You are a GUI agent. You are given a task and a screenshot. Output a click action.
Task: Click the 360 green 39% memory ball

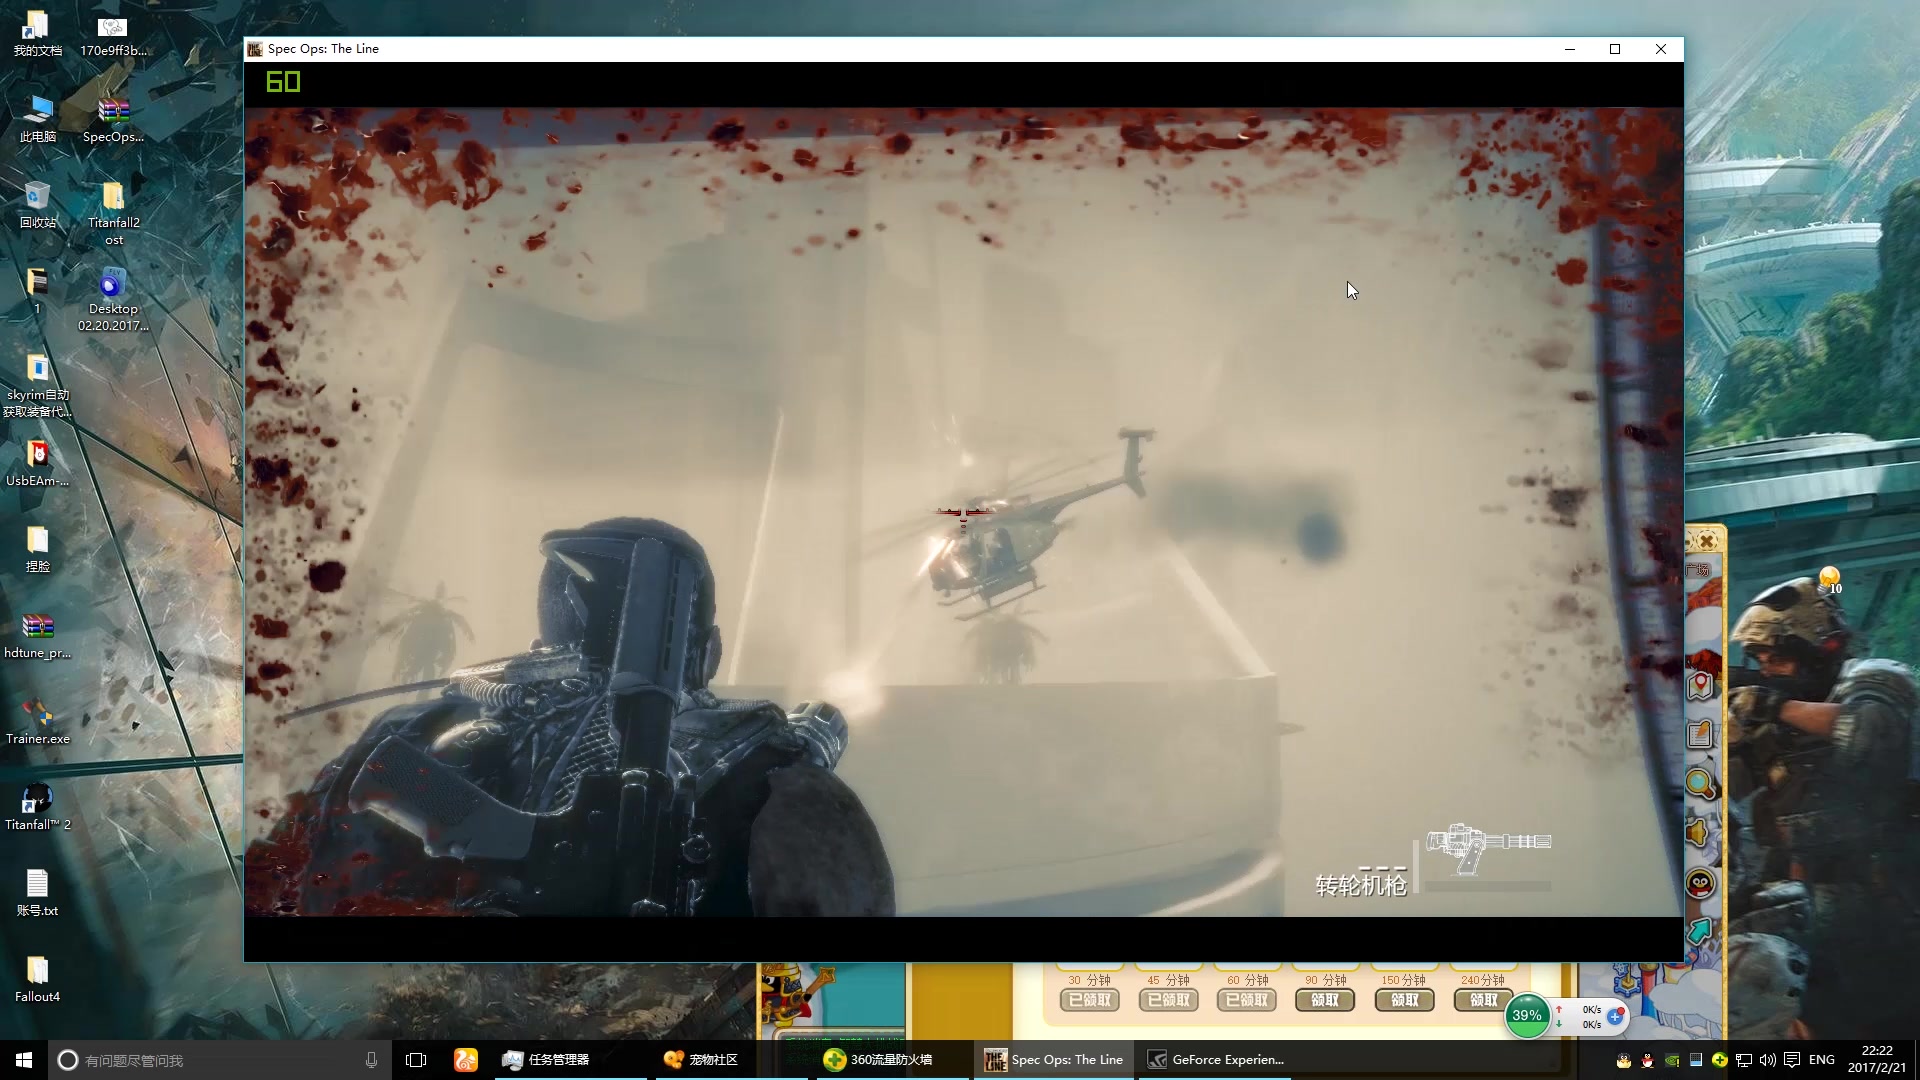tap(1527, 1016)
